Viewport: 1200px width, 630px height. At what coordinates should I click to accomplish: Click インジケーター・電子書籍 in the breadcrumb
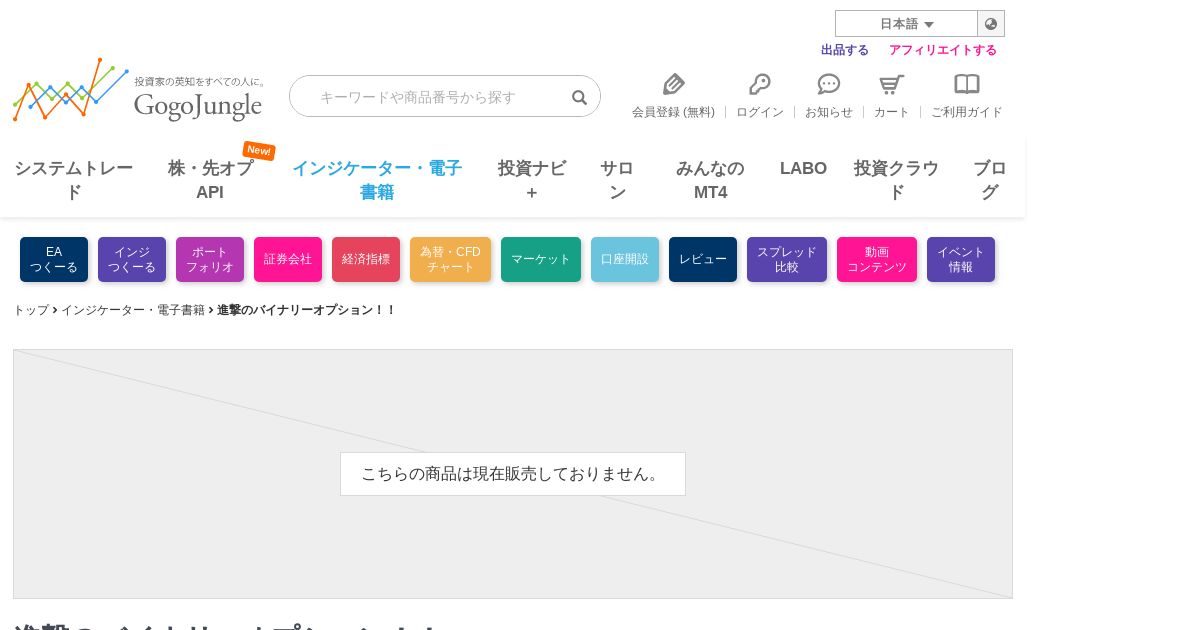click(133, 310)
